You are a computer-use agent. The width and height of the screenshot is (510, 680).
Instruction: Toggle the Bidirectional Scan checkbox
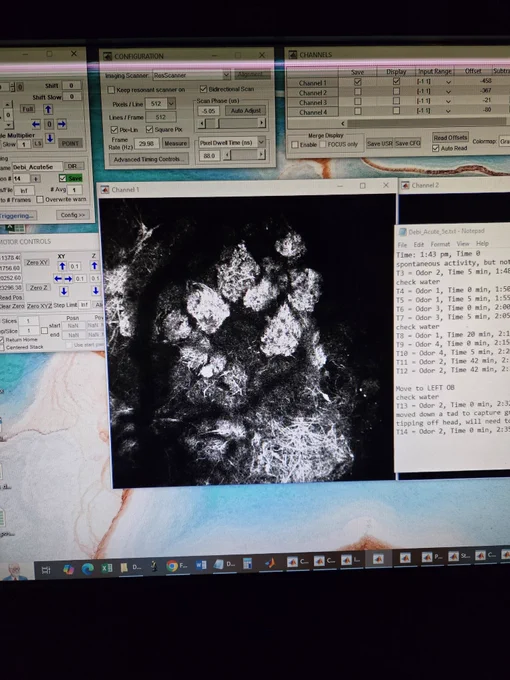(x=203, y=89)
